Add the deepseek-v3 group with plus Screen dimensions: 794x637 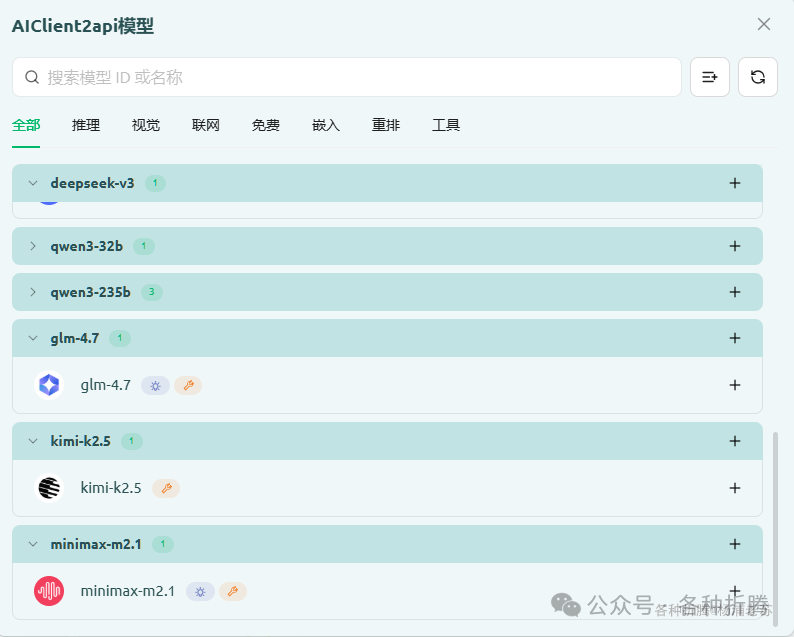735,183
